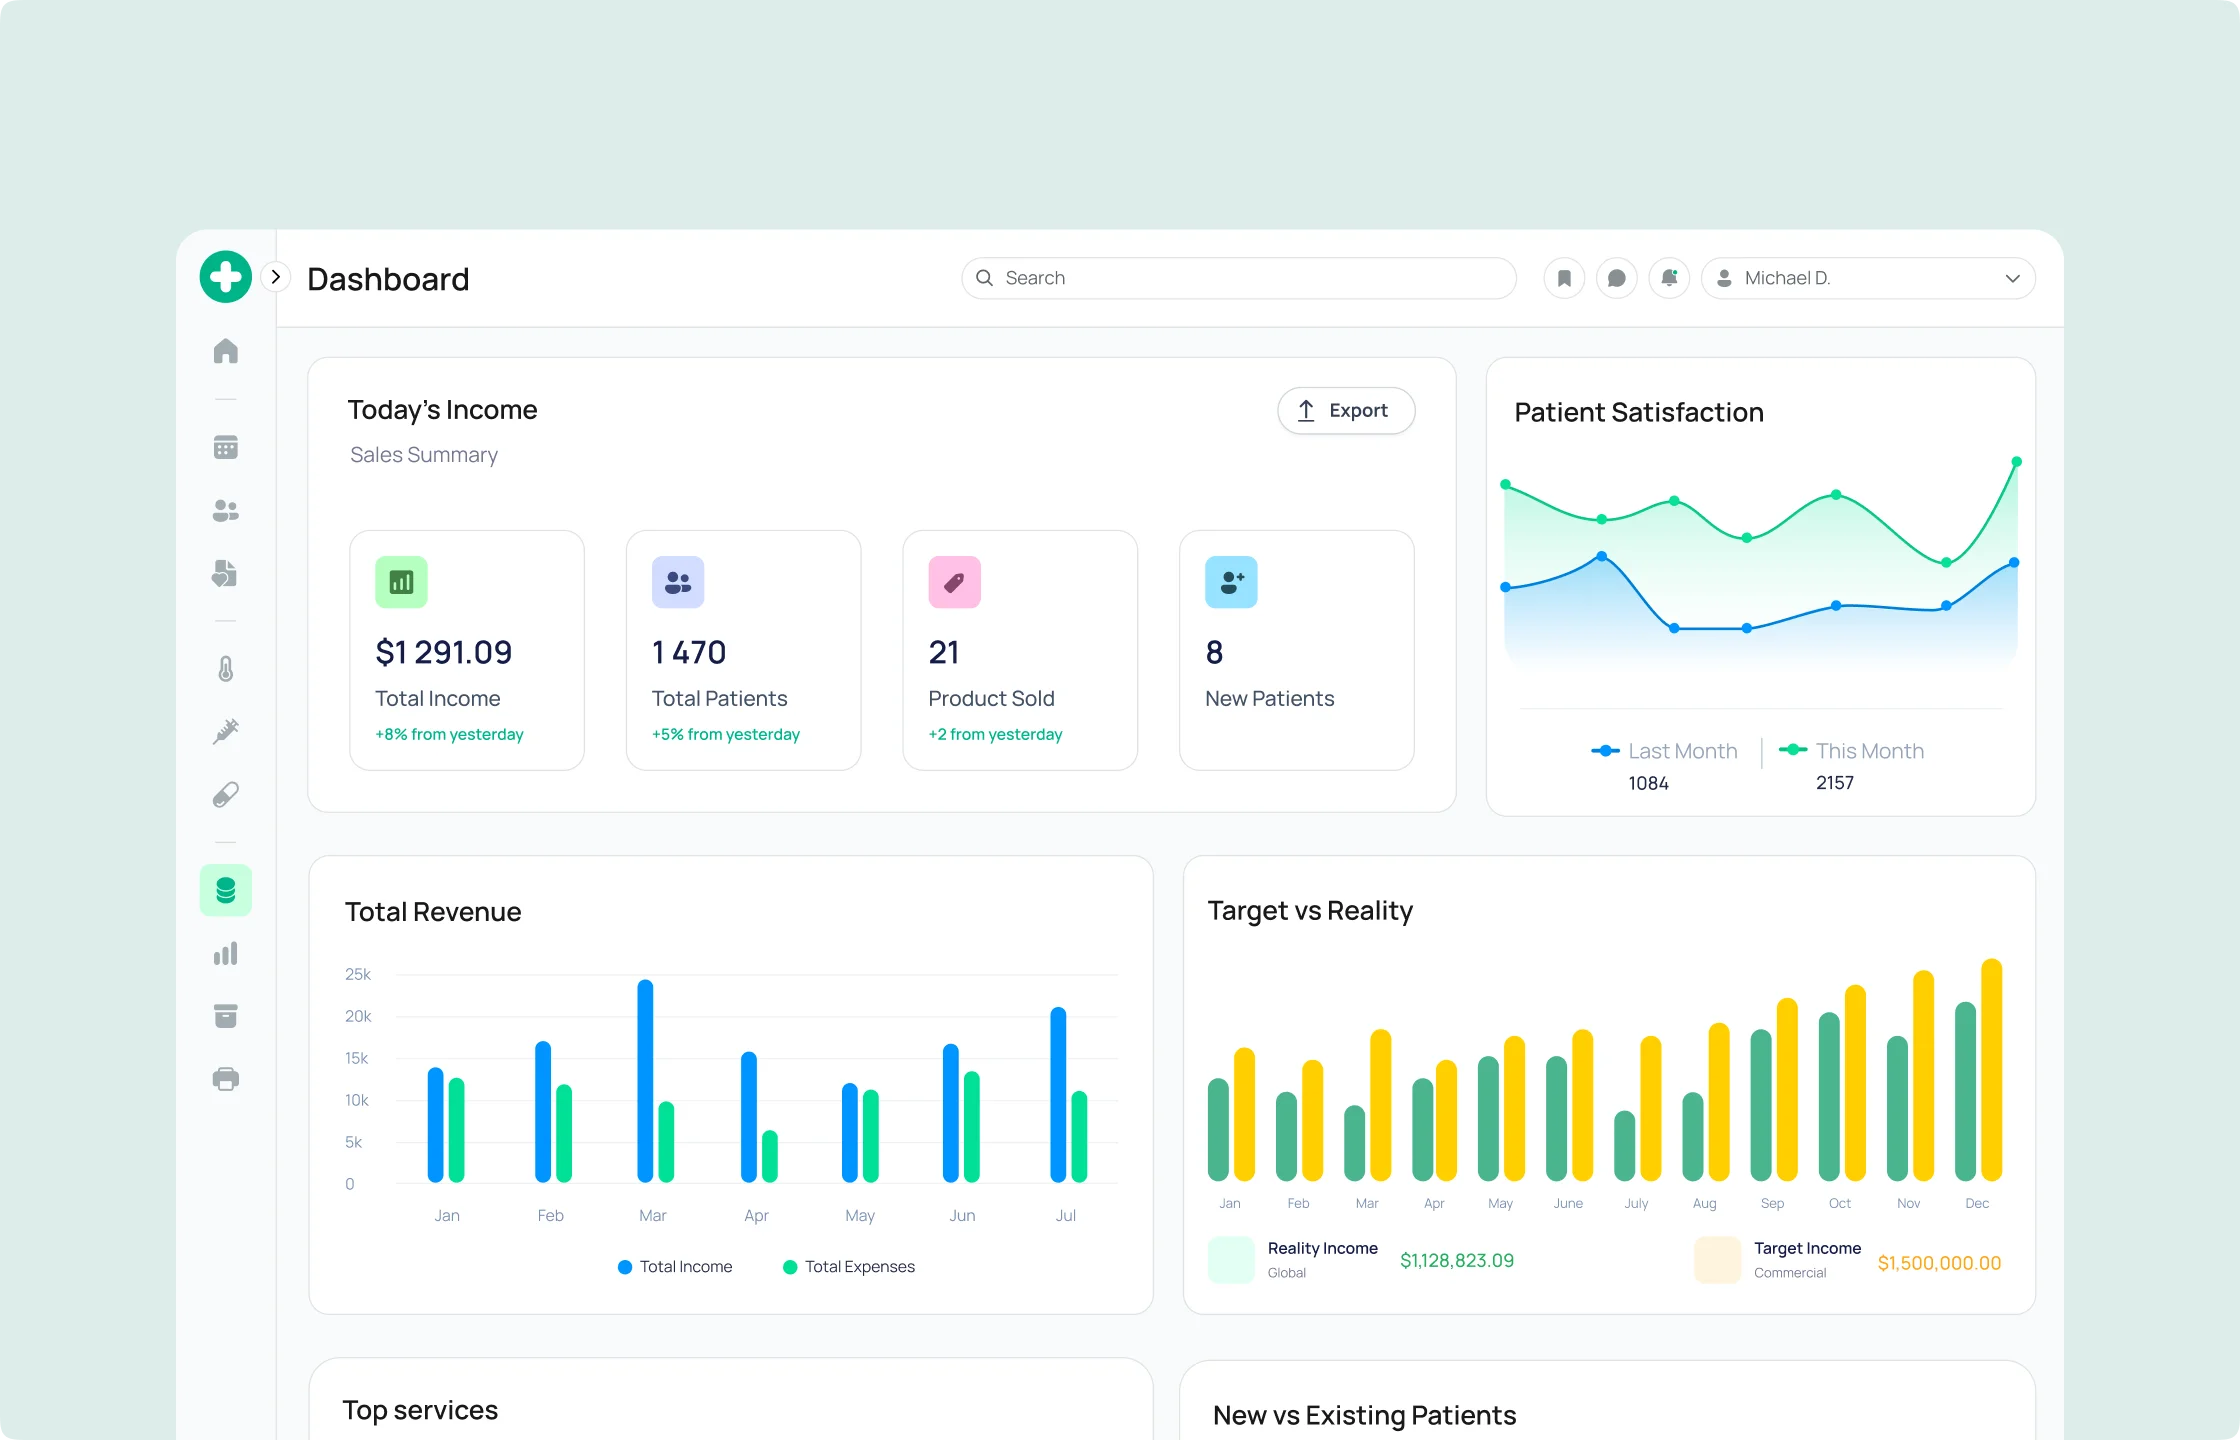
Task: Click the green medical cross logo
Action: pos(226,277)
